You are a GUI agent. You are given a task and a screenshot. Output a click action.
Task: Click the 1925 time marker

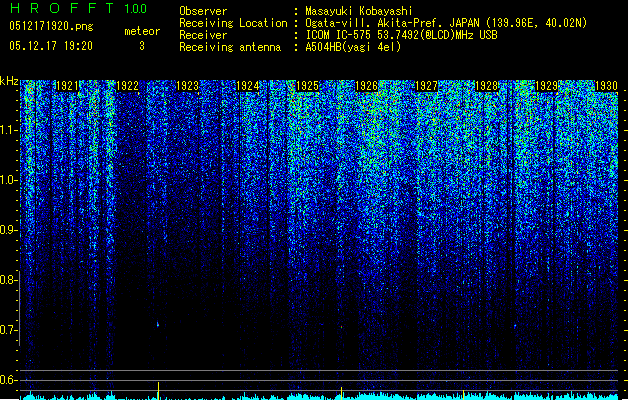tap(307, 86)
